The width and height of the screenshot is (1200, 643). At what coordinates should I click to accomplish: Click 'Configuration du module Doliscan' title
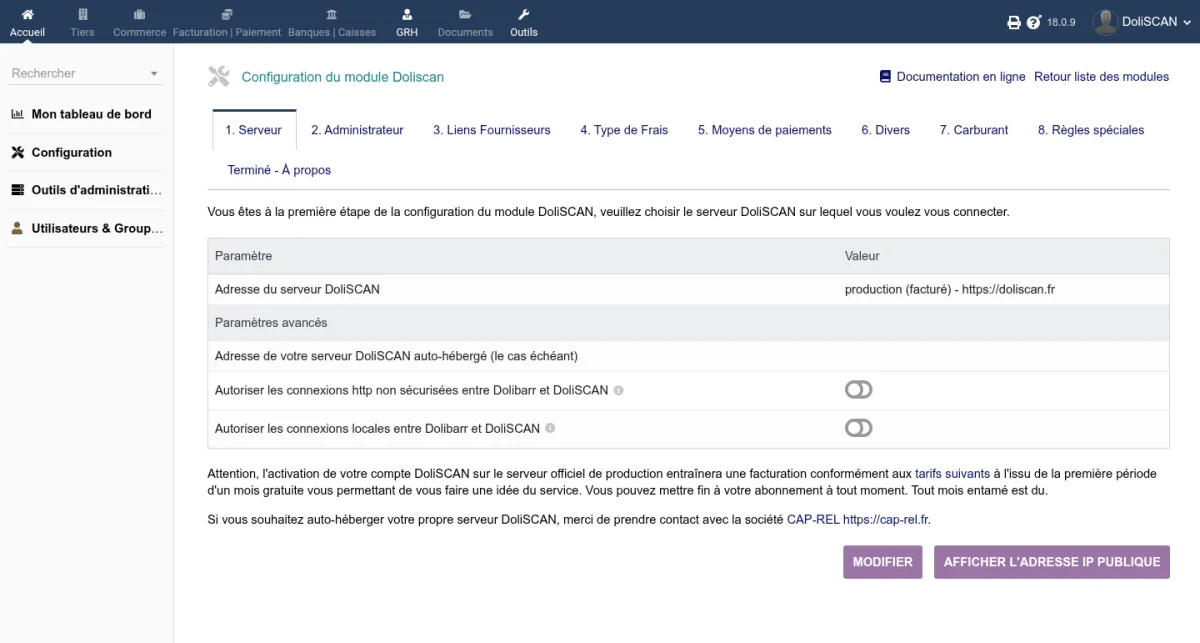343,76
